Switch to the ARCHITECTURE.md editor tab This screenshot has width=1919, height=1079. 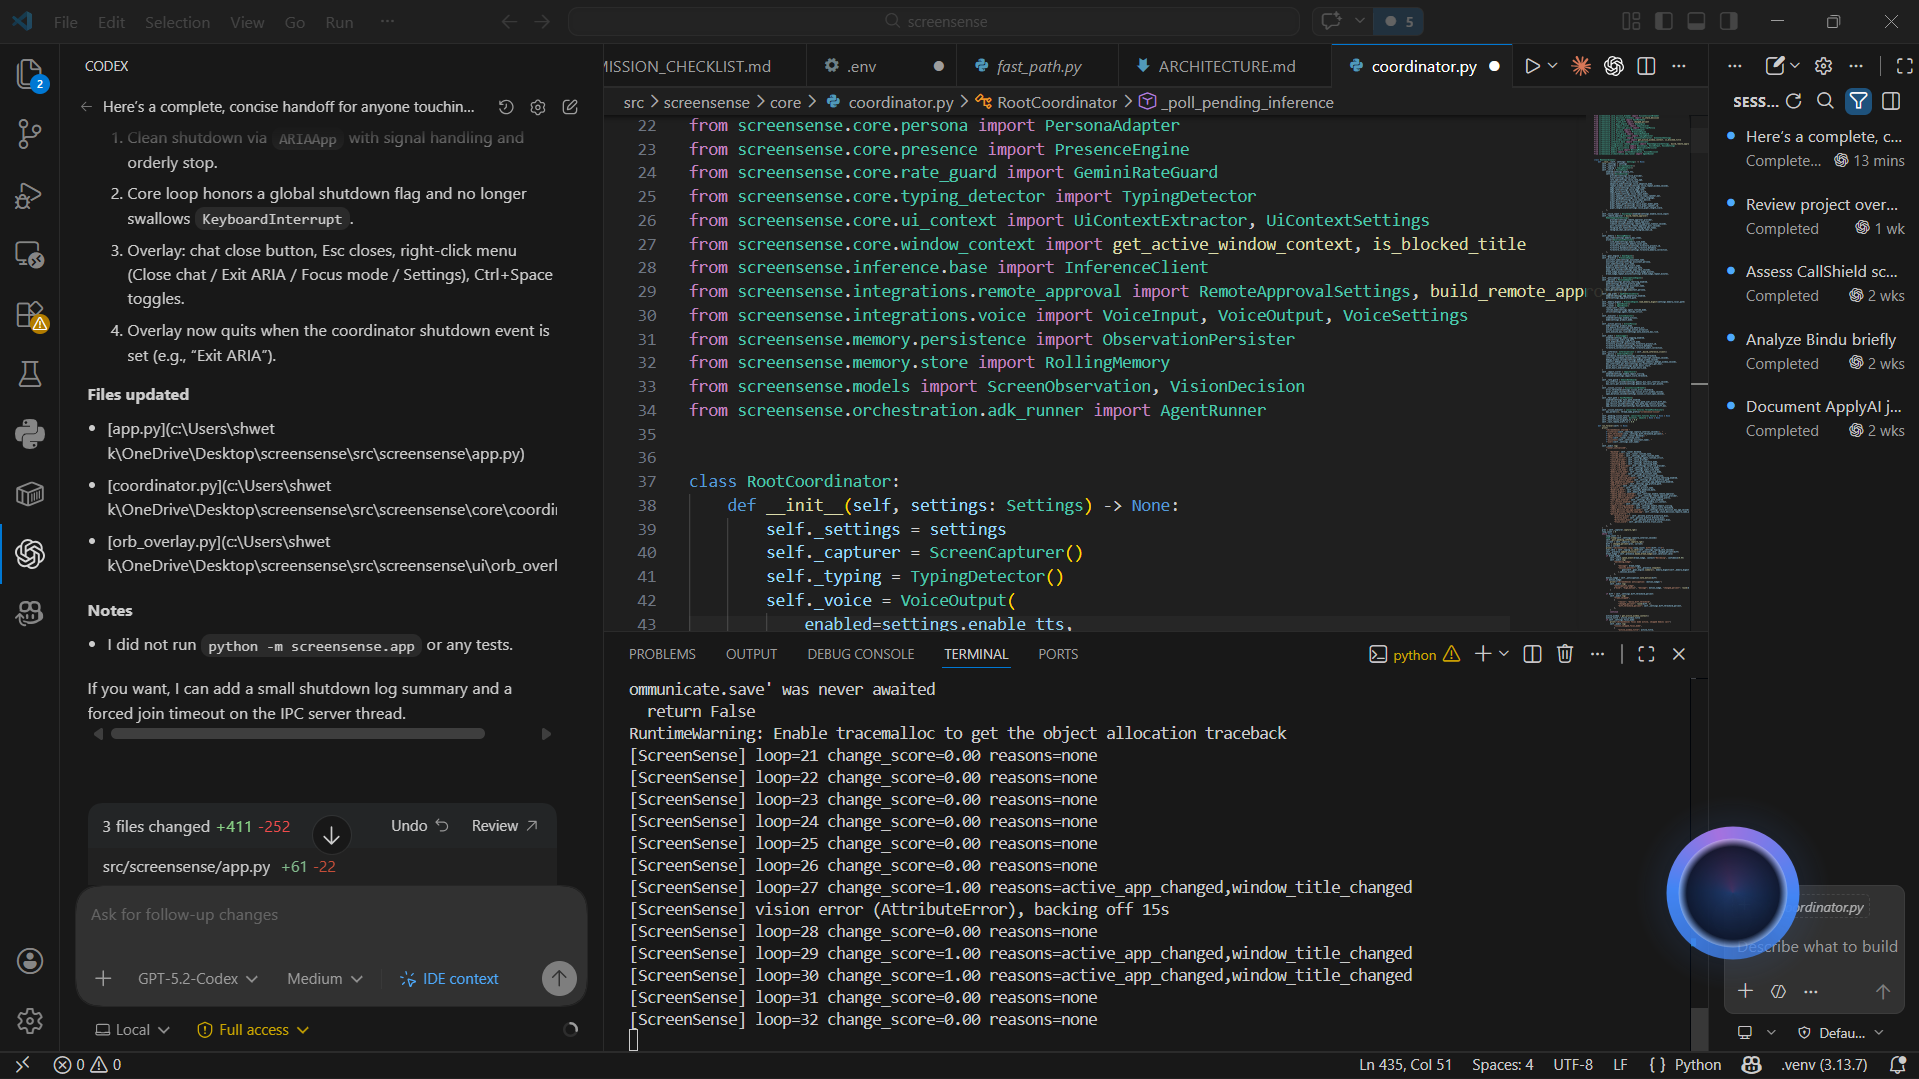point(1226,66)
